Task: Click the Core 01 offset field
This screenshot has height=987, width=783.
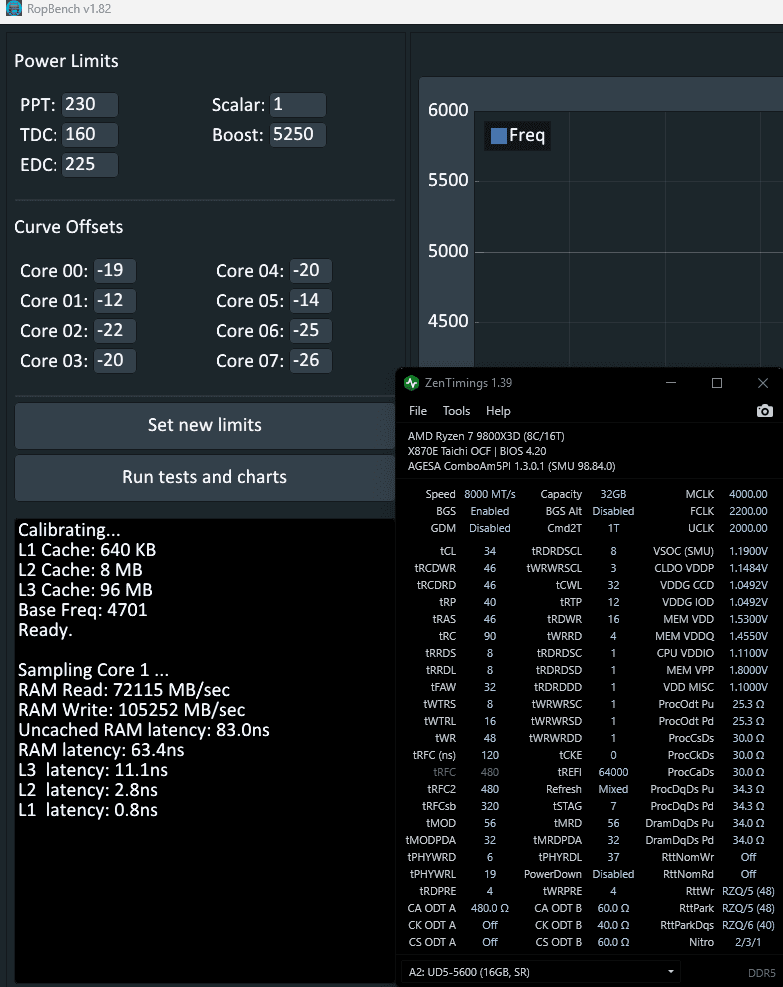Action: click(115, 301)
